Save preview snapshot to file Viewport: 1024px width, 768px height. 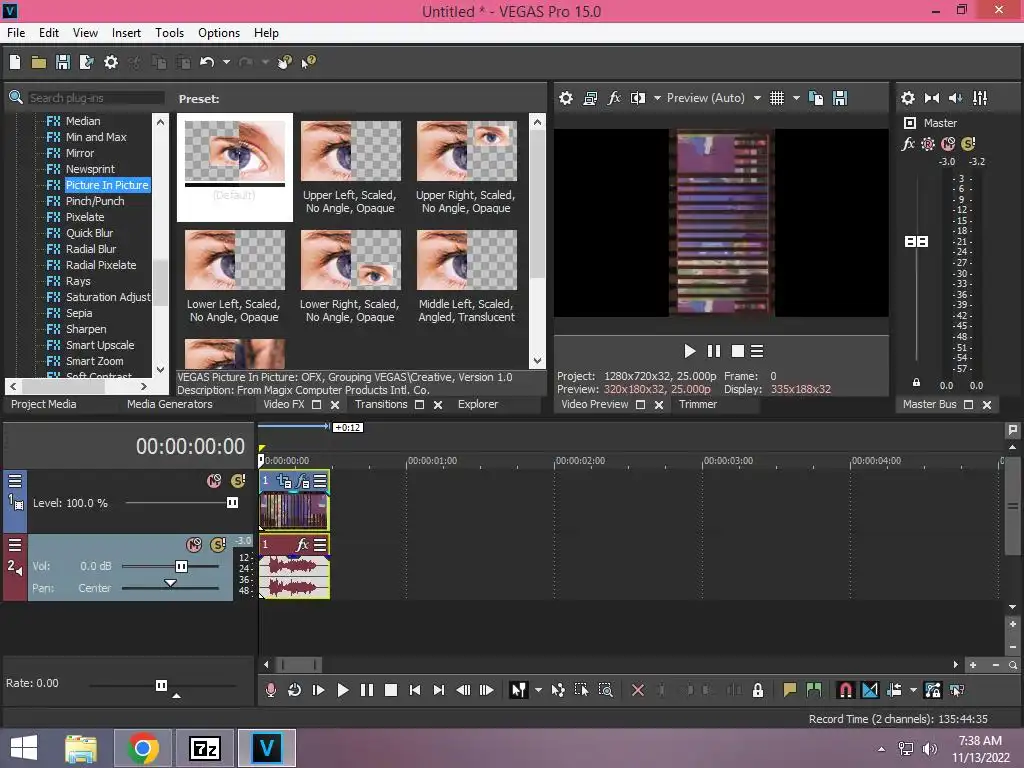840,98
